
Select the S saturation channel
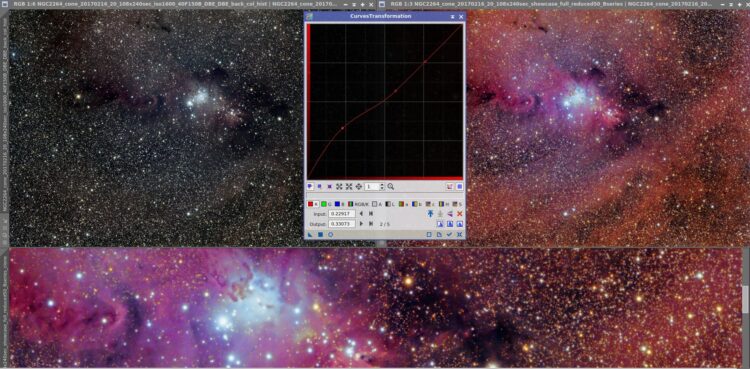point(457,204)
